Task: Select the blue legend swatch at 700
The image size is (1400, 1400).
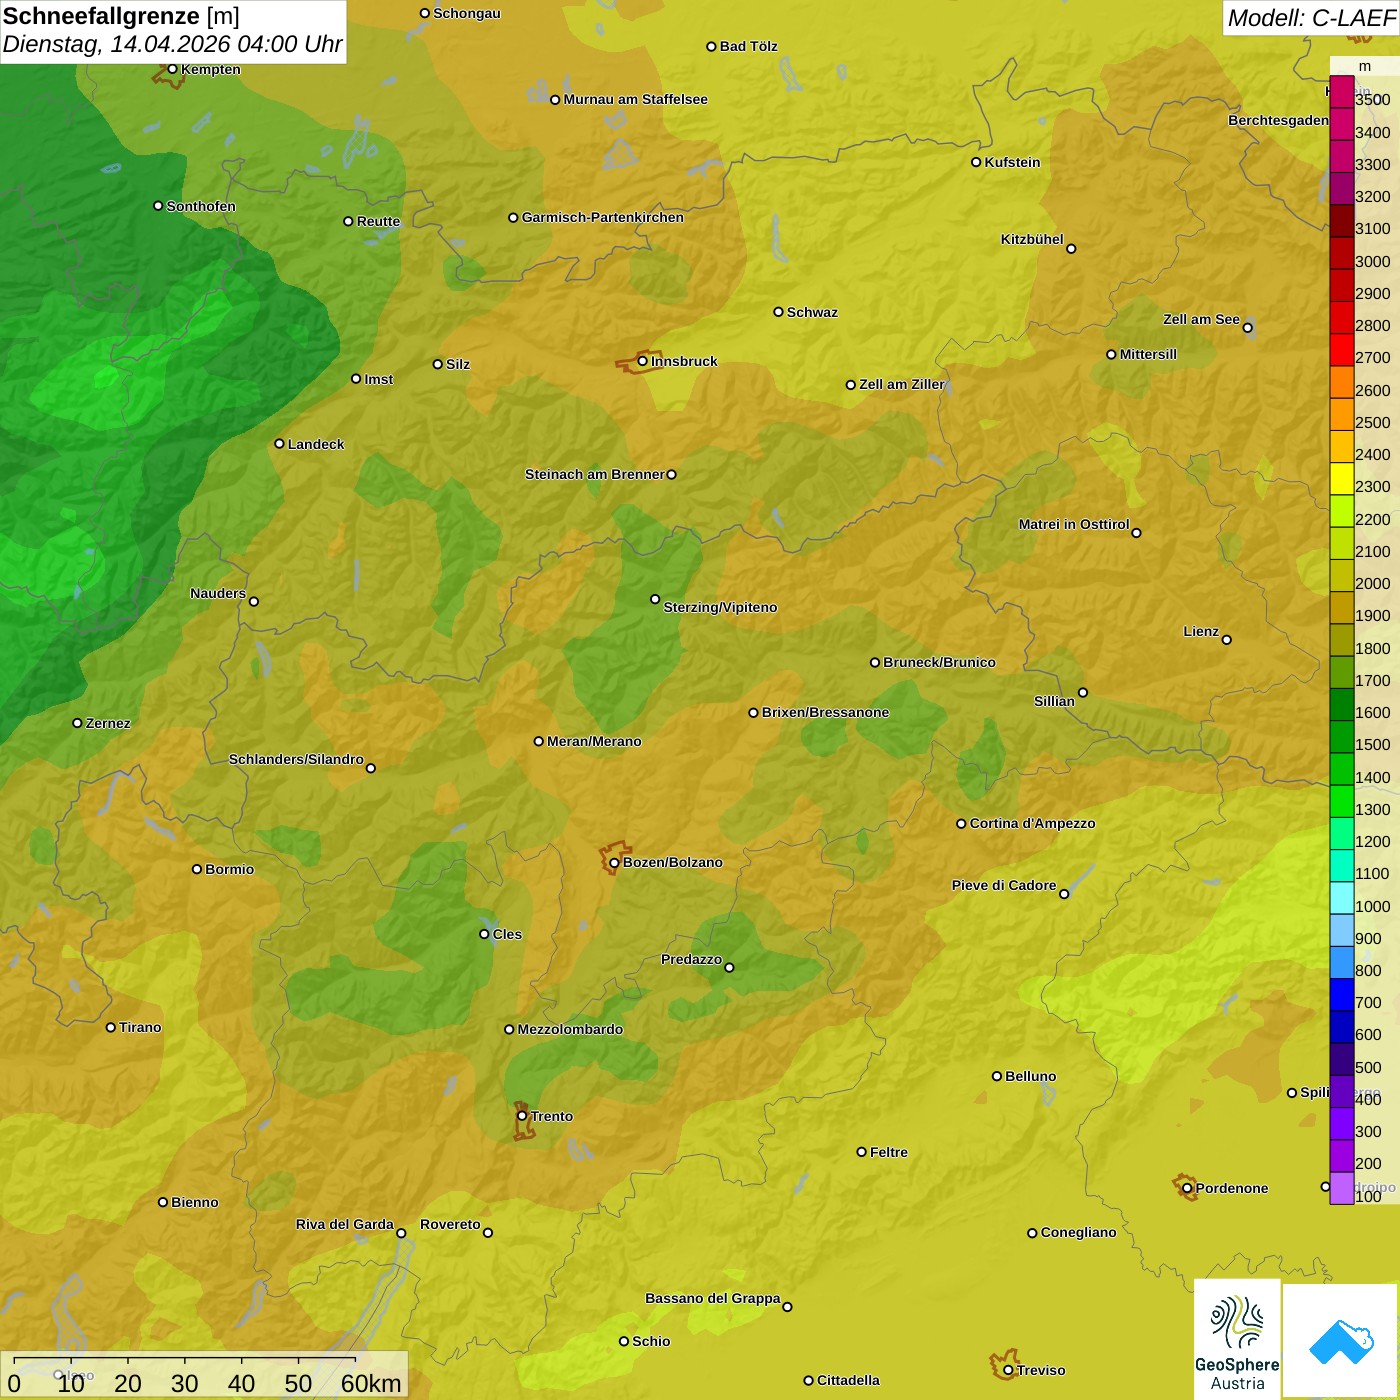Action: click(1342, 995)
